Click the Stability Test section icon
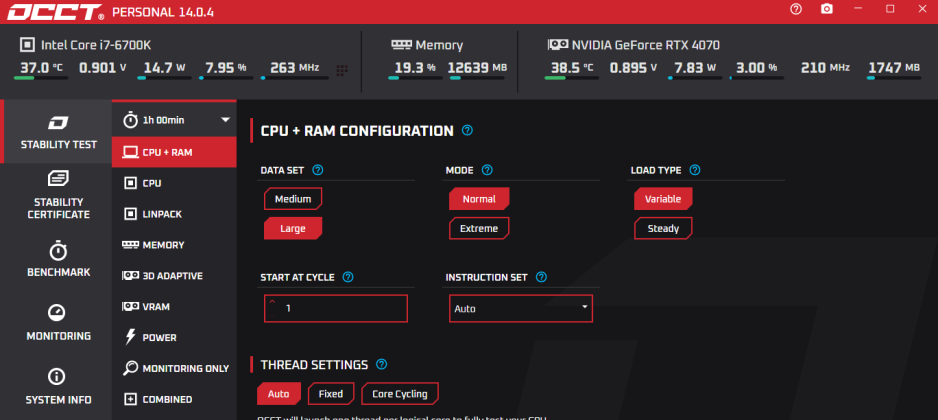The width and height of the screenshot is (938, 420). tap(58, 123)
